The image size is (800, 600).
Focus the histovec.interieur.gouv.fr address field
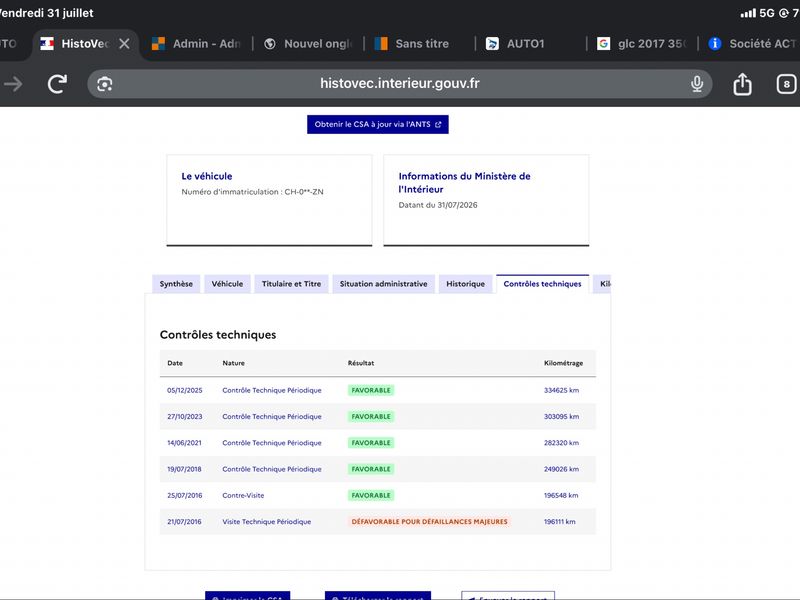point(399,84)
